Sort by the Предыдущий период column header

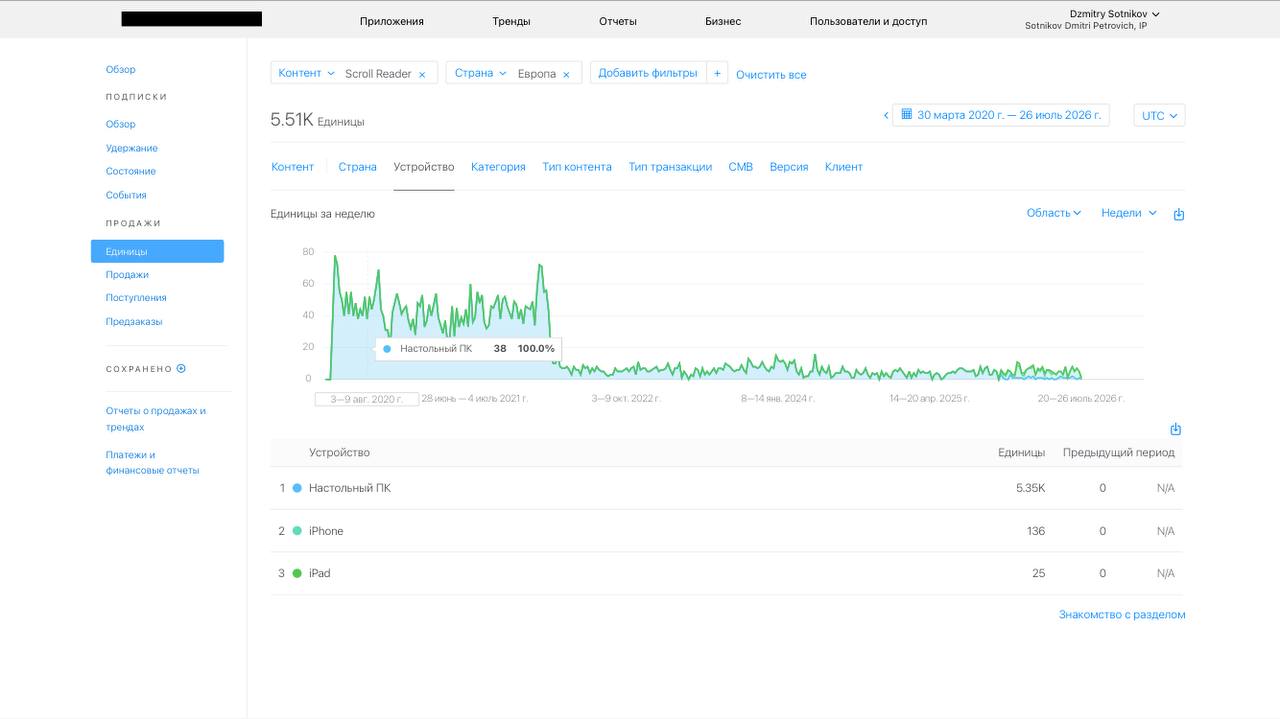click(1119, 453)
